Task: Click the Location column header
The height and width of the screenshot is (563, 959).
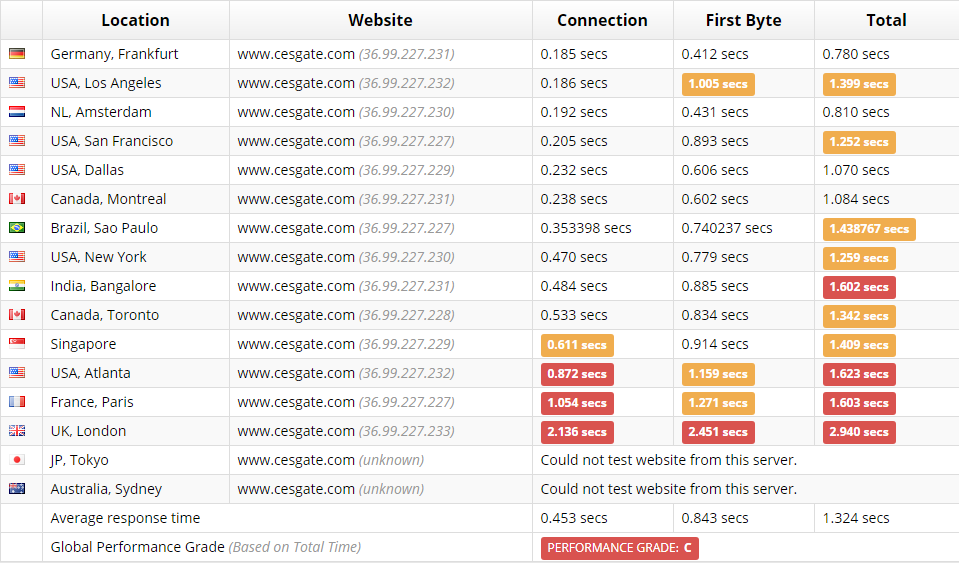Action: pos(136,20)
